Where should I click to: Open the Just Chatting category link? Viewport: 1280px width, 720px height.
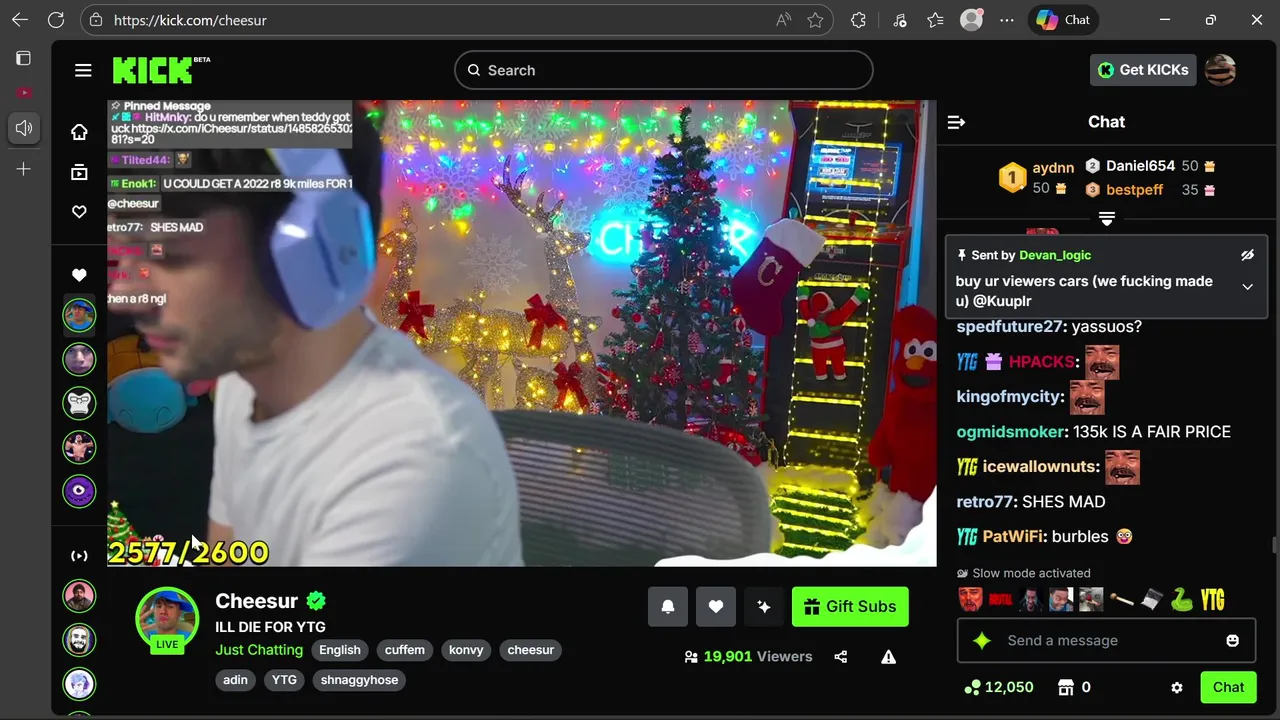[x=259, y=650]
